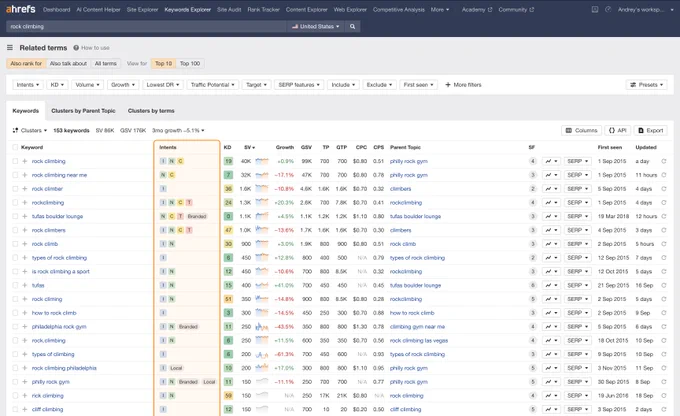Sort by the SV column header
The height and width of the screenshot is (416, 680).
pos(249,147)
